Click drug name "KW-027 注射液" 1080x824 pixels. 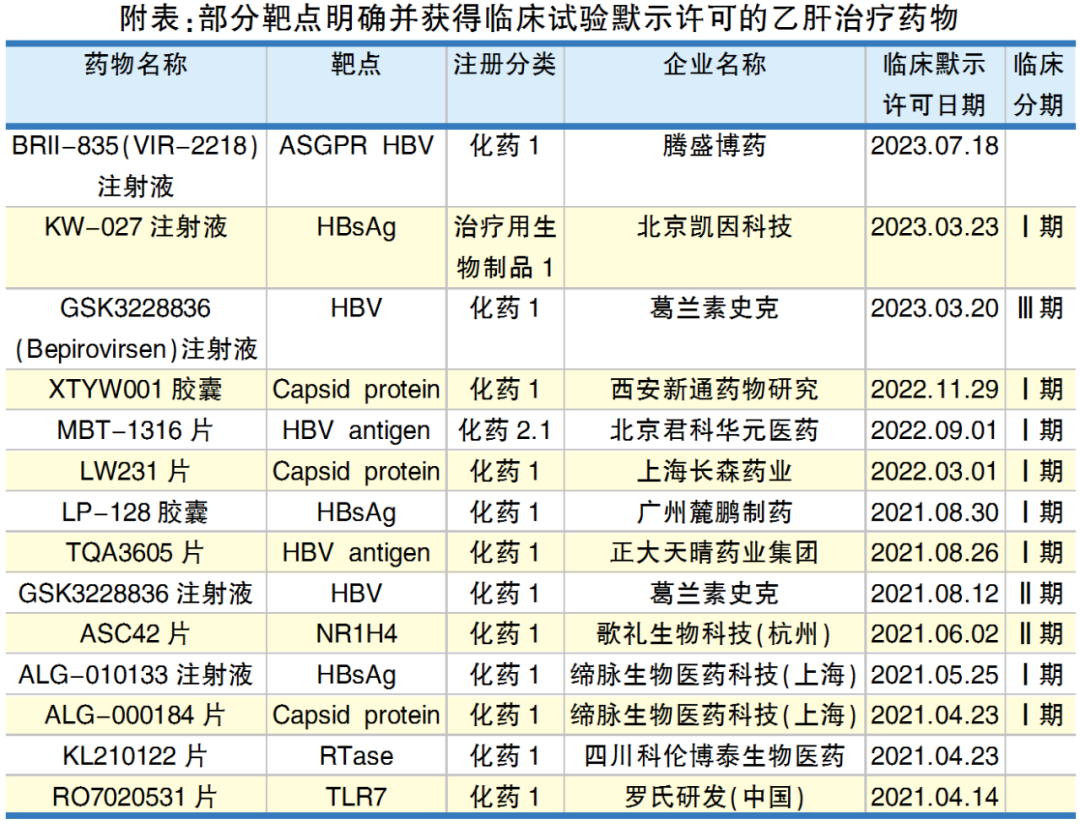click(136, 227)
